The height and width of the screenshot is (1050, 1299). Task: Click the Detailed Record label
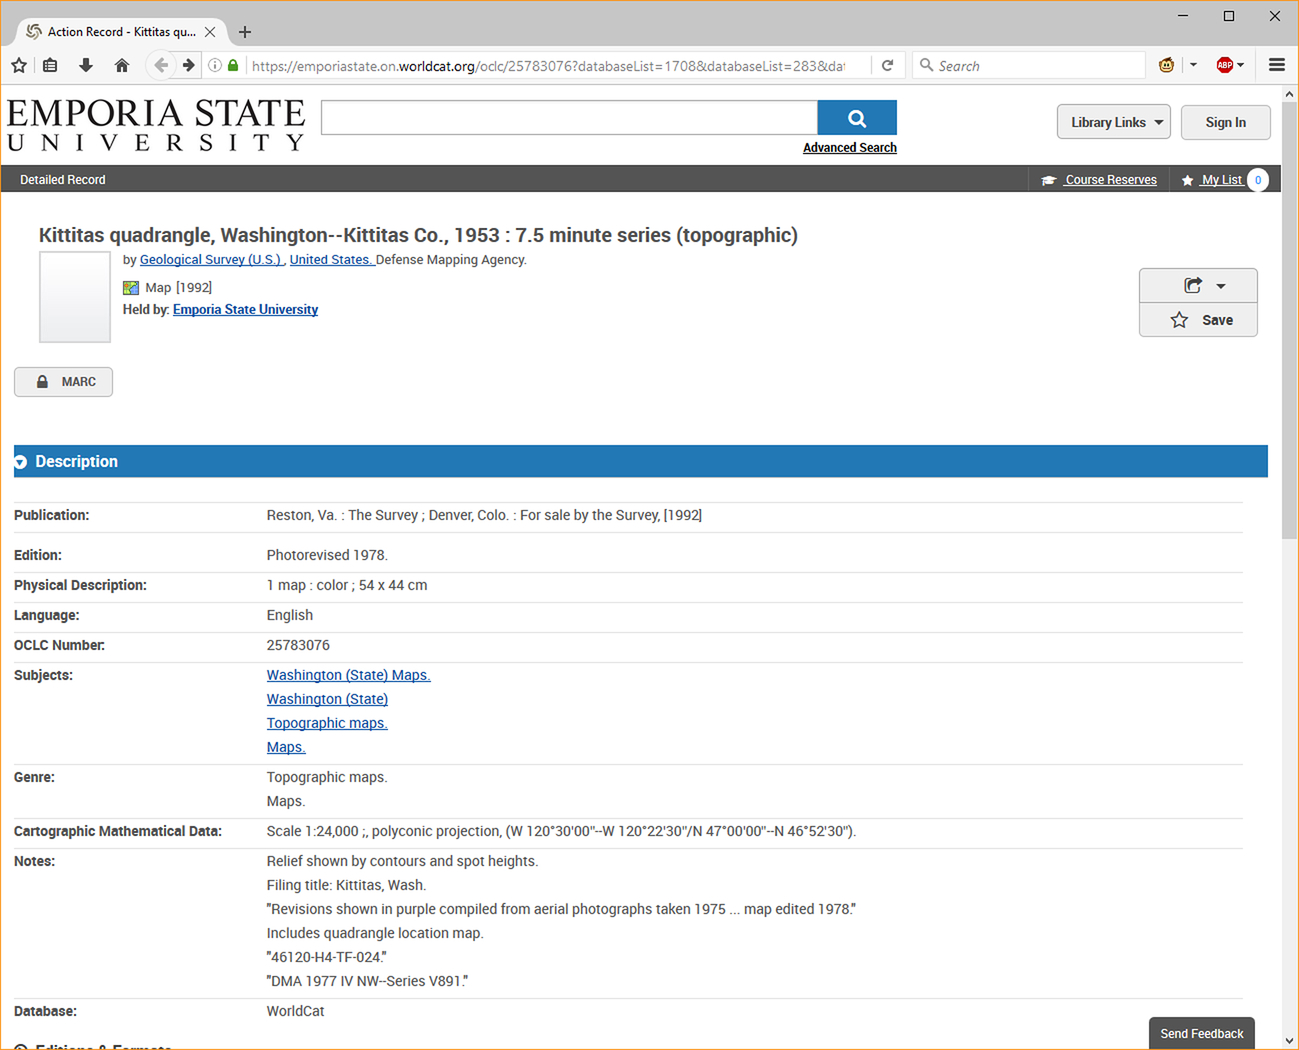[x=63, y=180]
